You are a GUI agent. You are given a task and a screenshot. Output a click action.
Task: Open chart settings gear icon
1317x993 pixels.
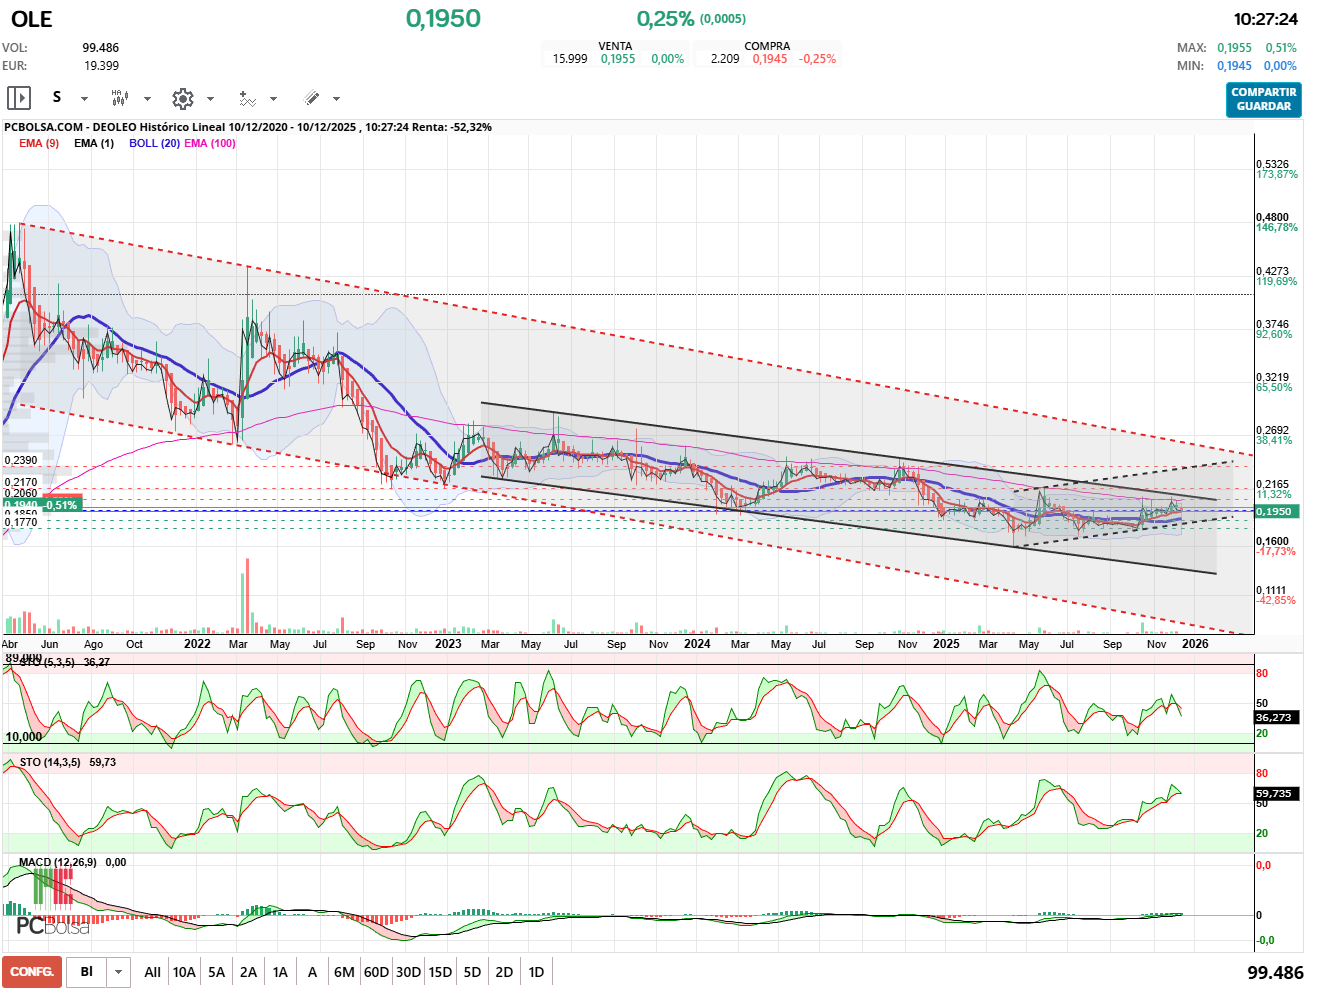182,98
